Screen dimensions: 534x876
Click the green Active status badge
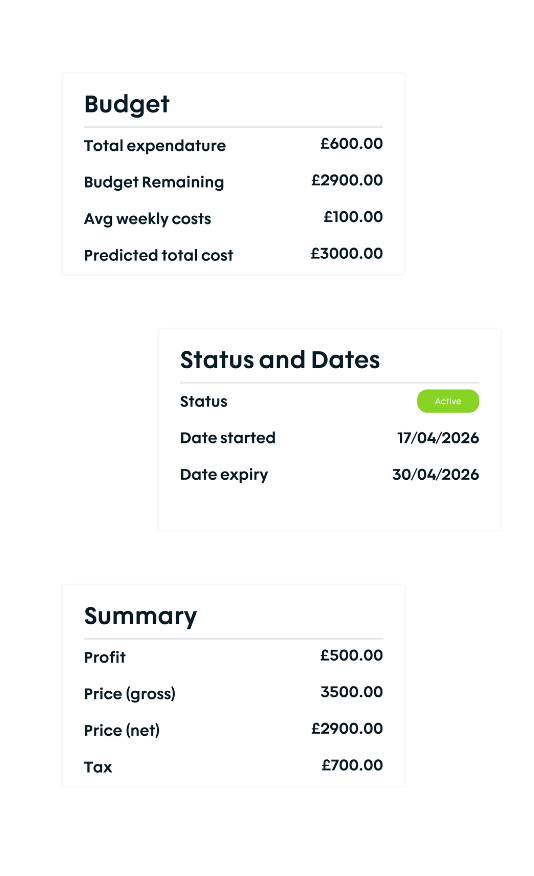[x=447, y=401]
